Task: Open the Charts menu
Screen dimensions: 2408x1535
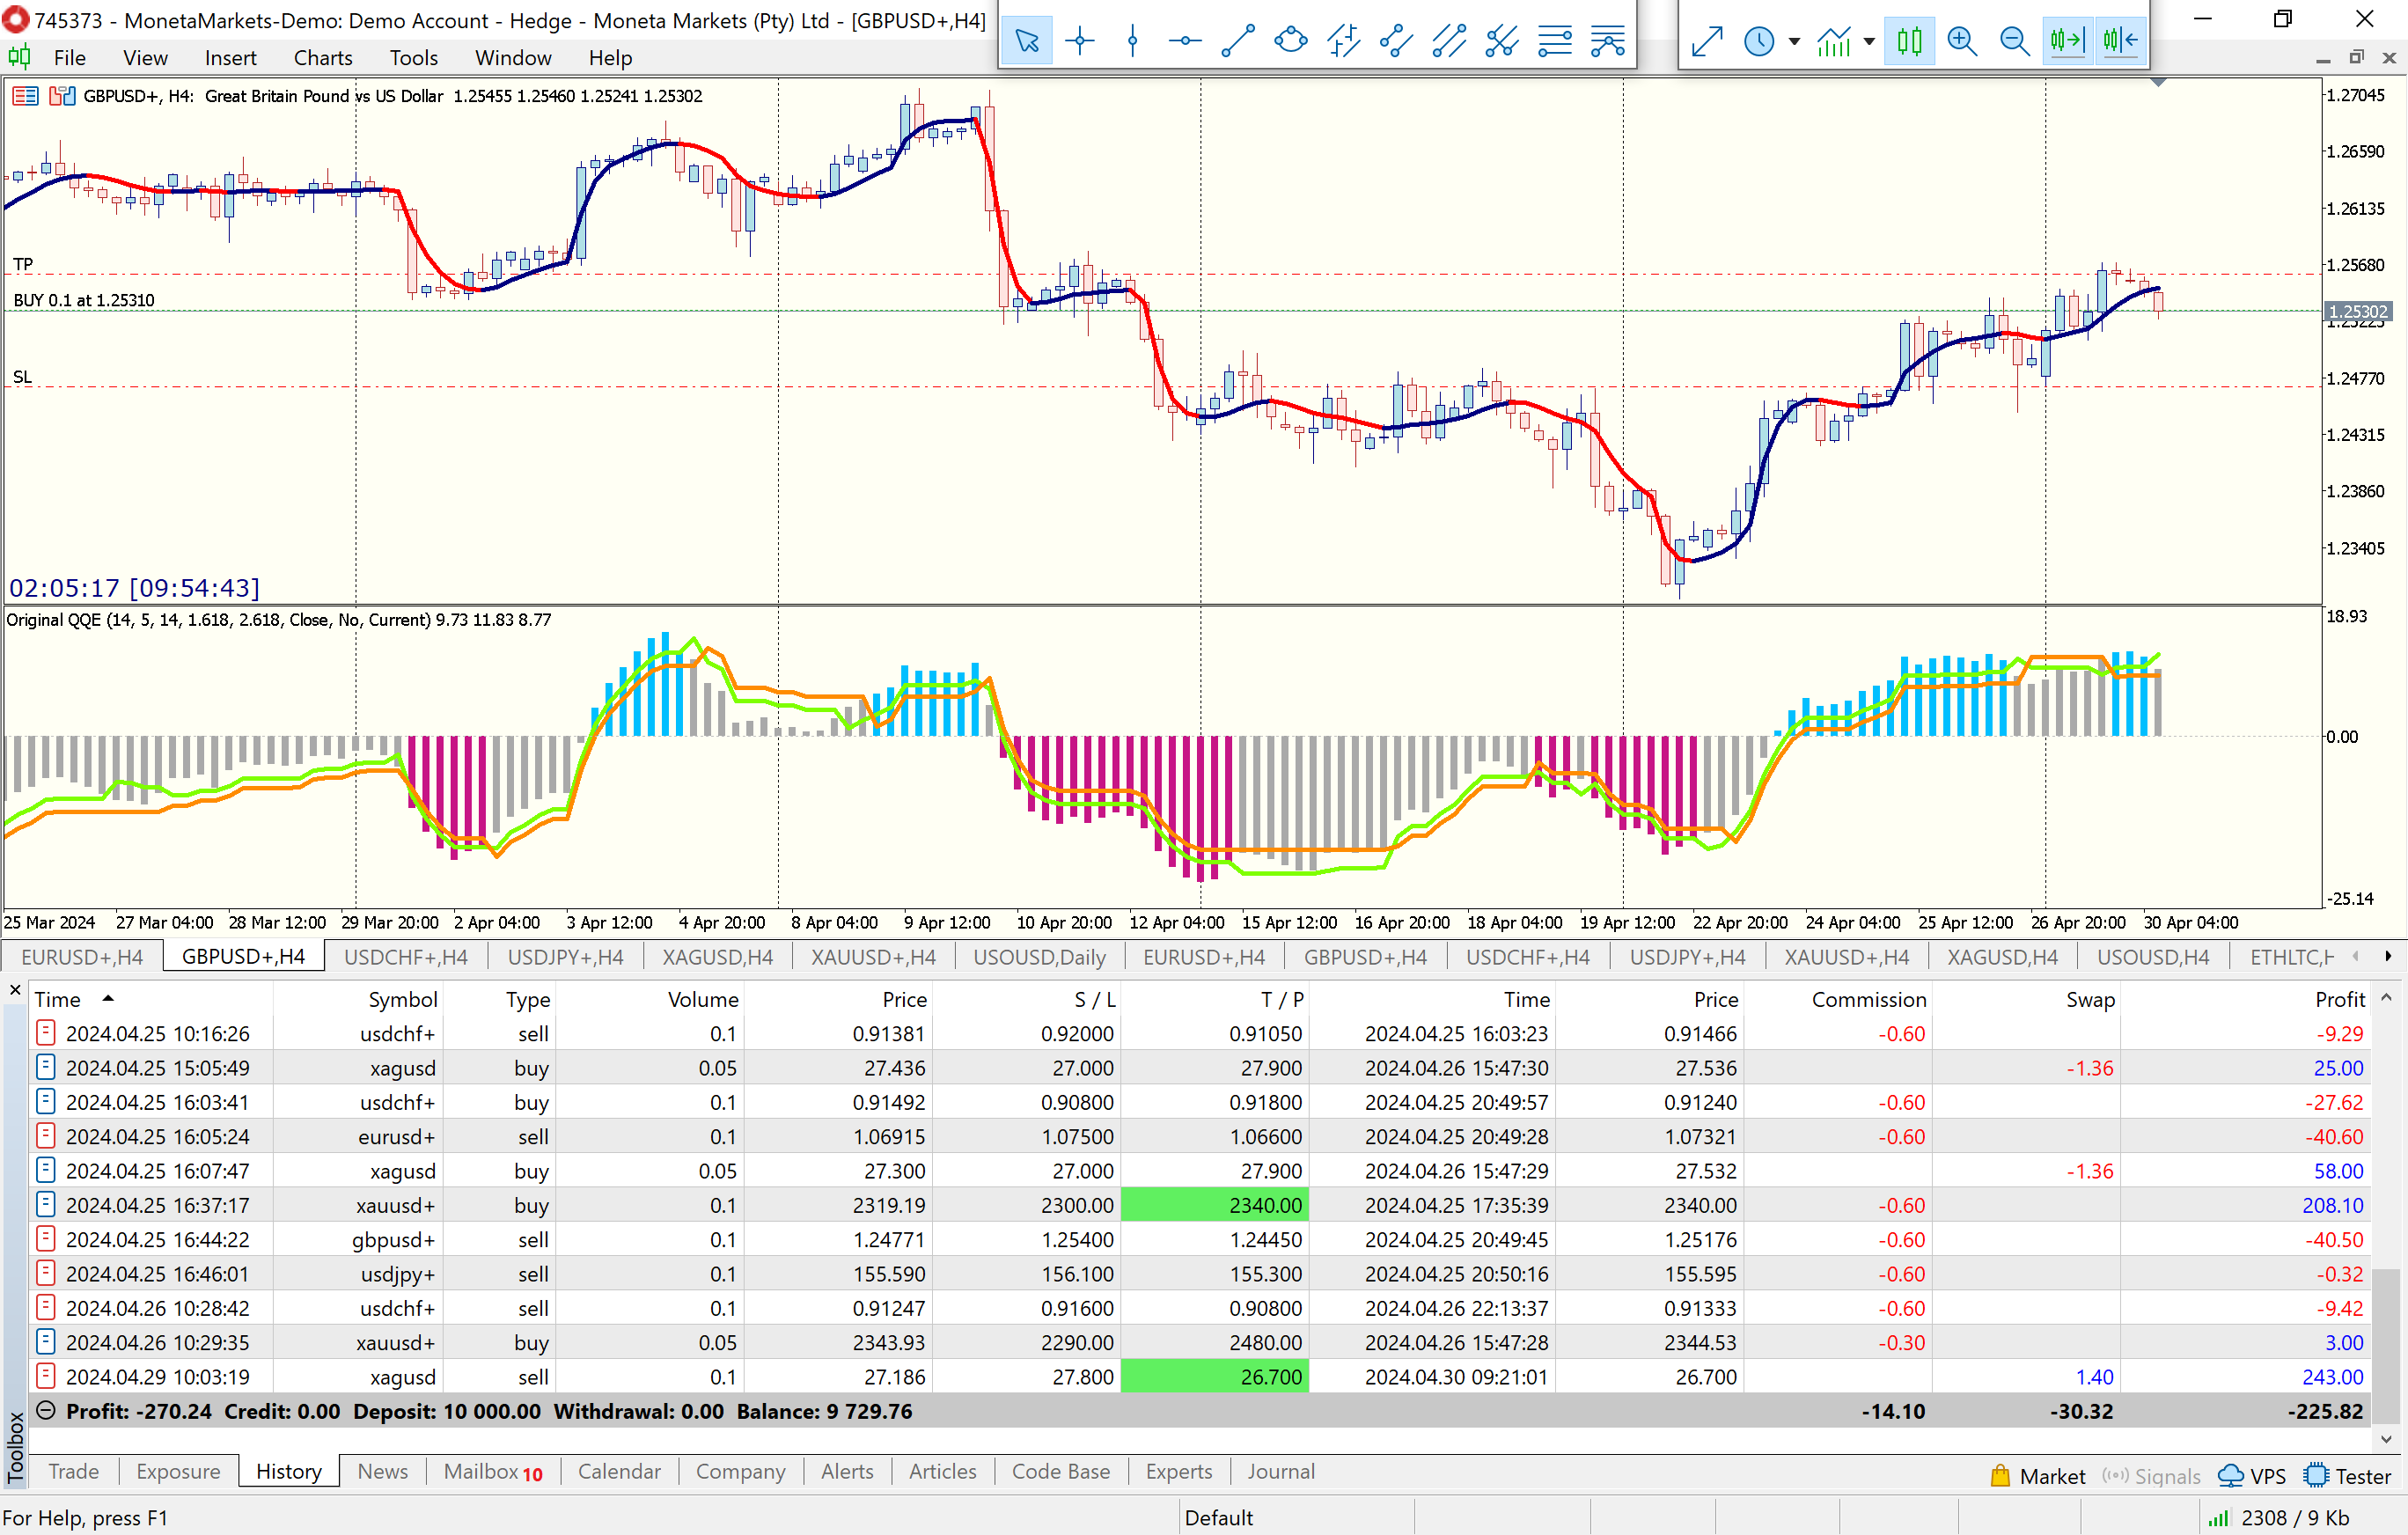Action: [322, 58]
